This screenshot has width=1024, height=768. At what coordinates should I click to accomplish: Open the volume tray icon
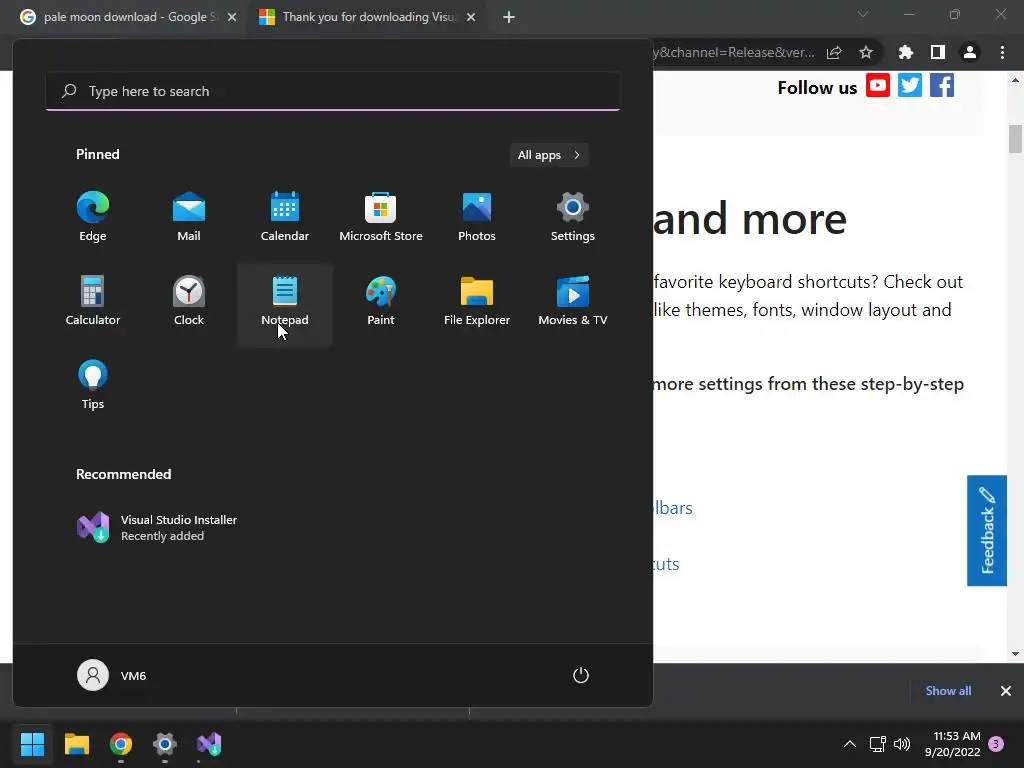(902, 744)
